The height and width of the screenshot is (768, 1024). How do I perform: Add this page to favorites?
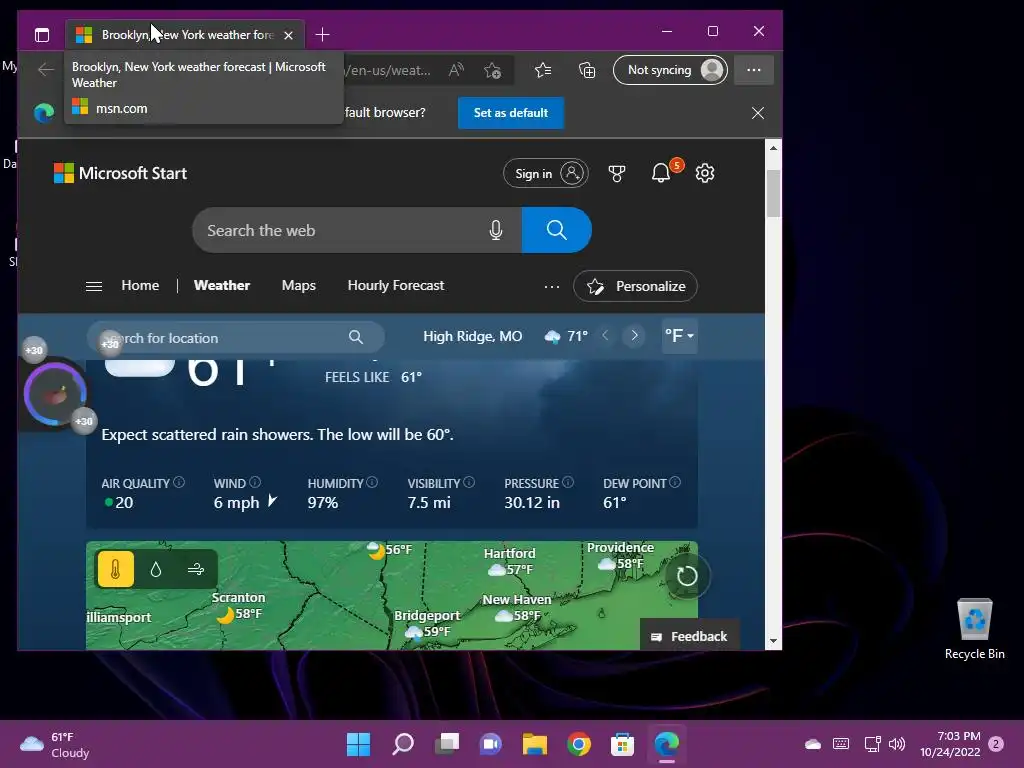pyautogui.click(x=492, y=70)
